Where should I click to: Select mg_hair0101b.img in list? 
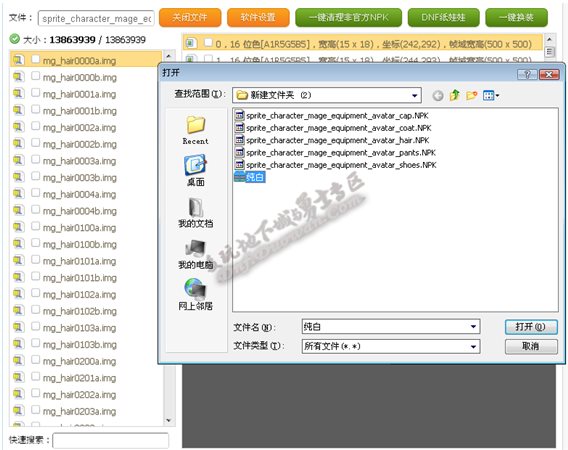tap(80, 278)
